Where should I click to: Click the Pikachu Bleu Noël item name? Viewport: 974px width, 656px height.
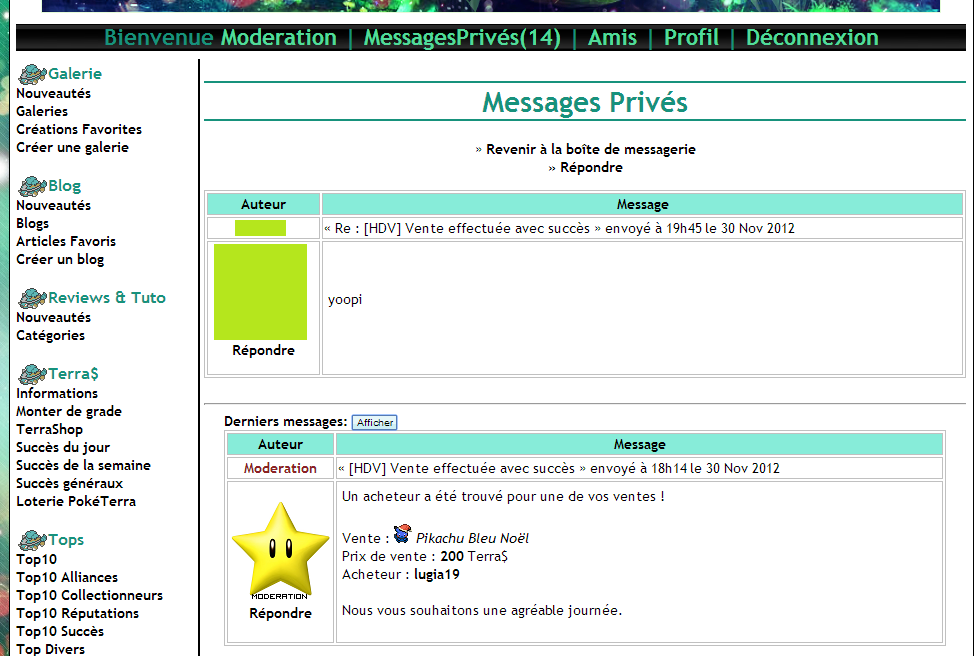(472, 538)
